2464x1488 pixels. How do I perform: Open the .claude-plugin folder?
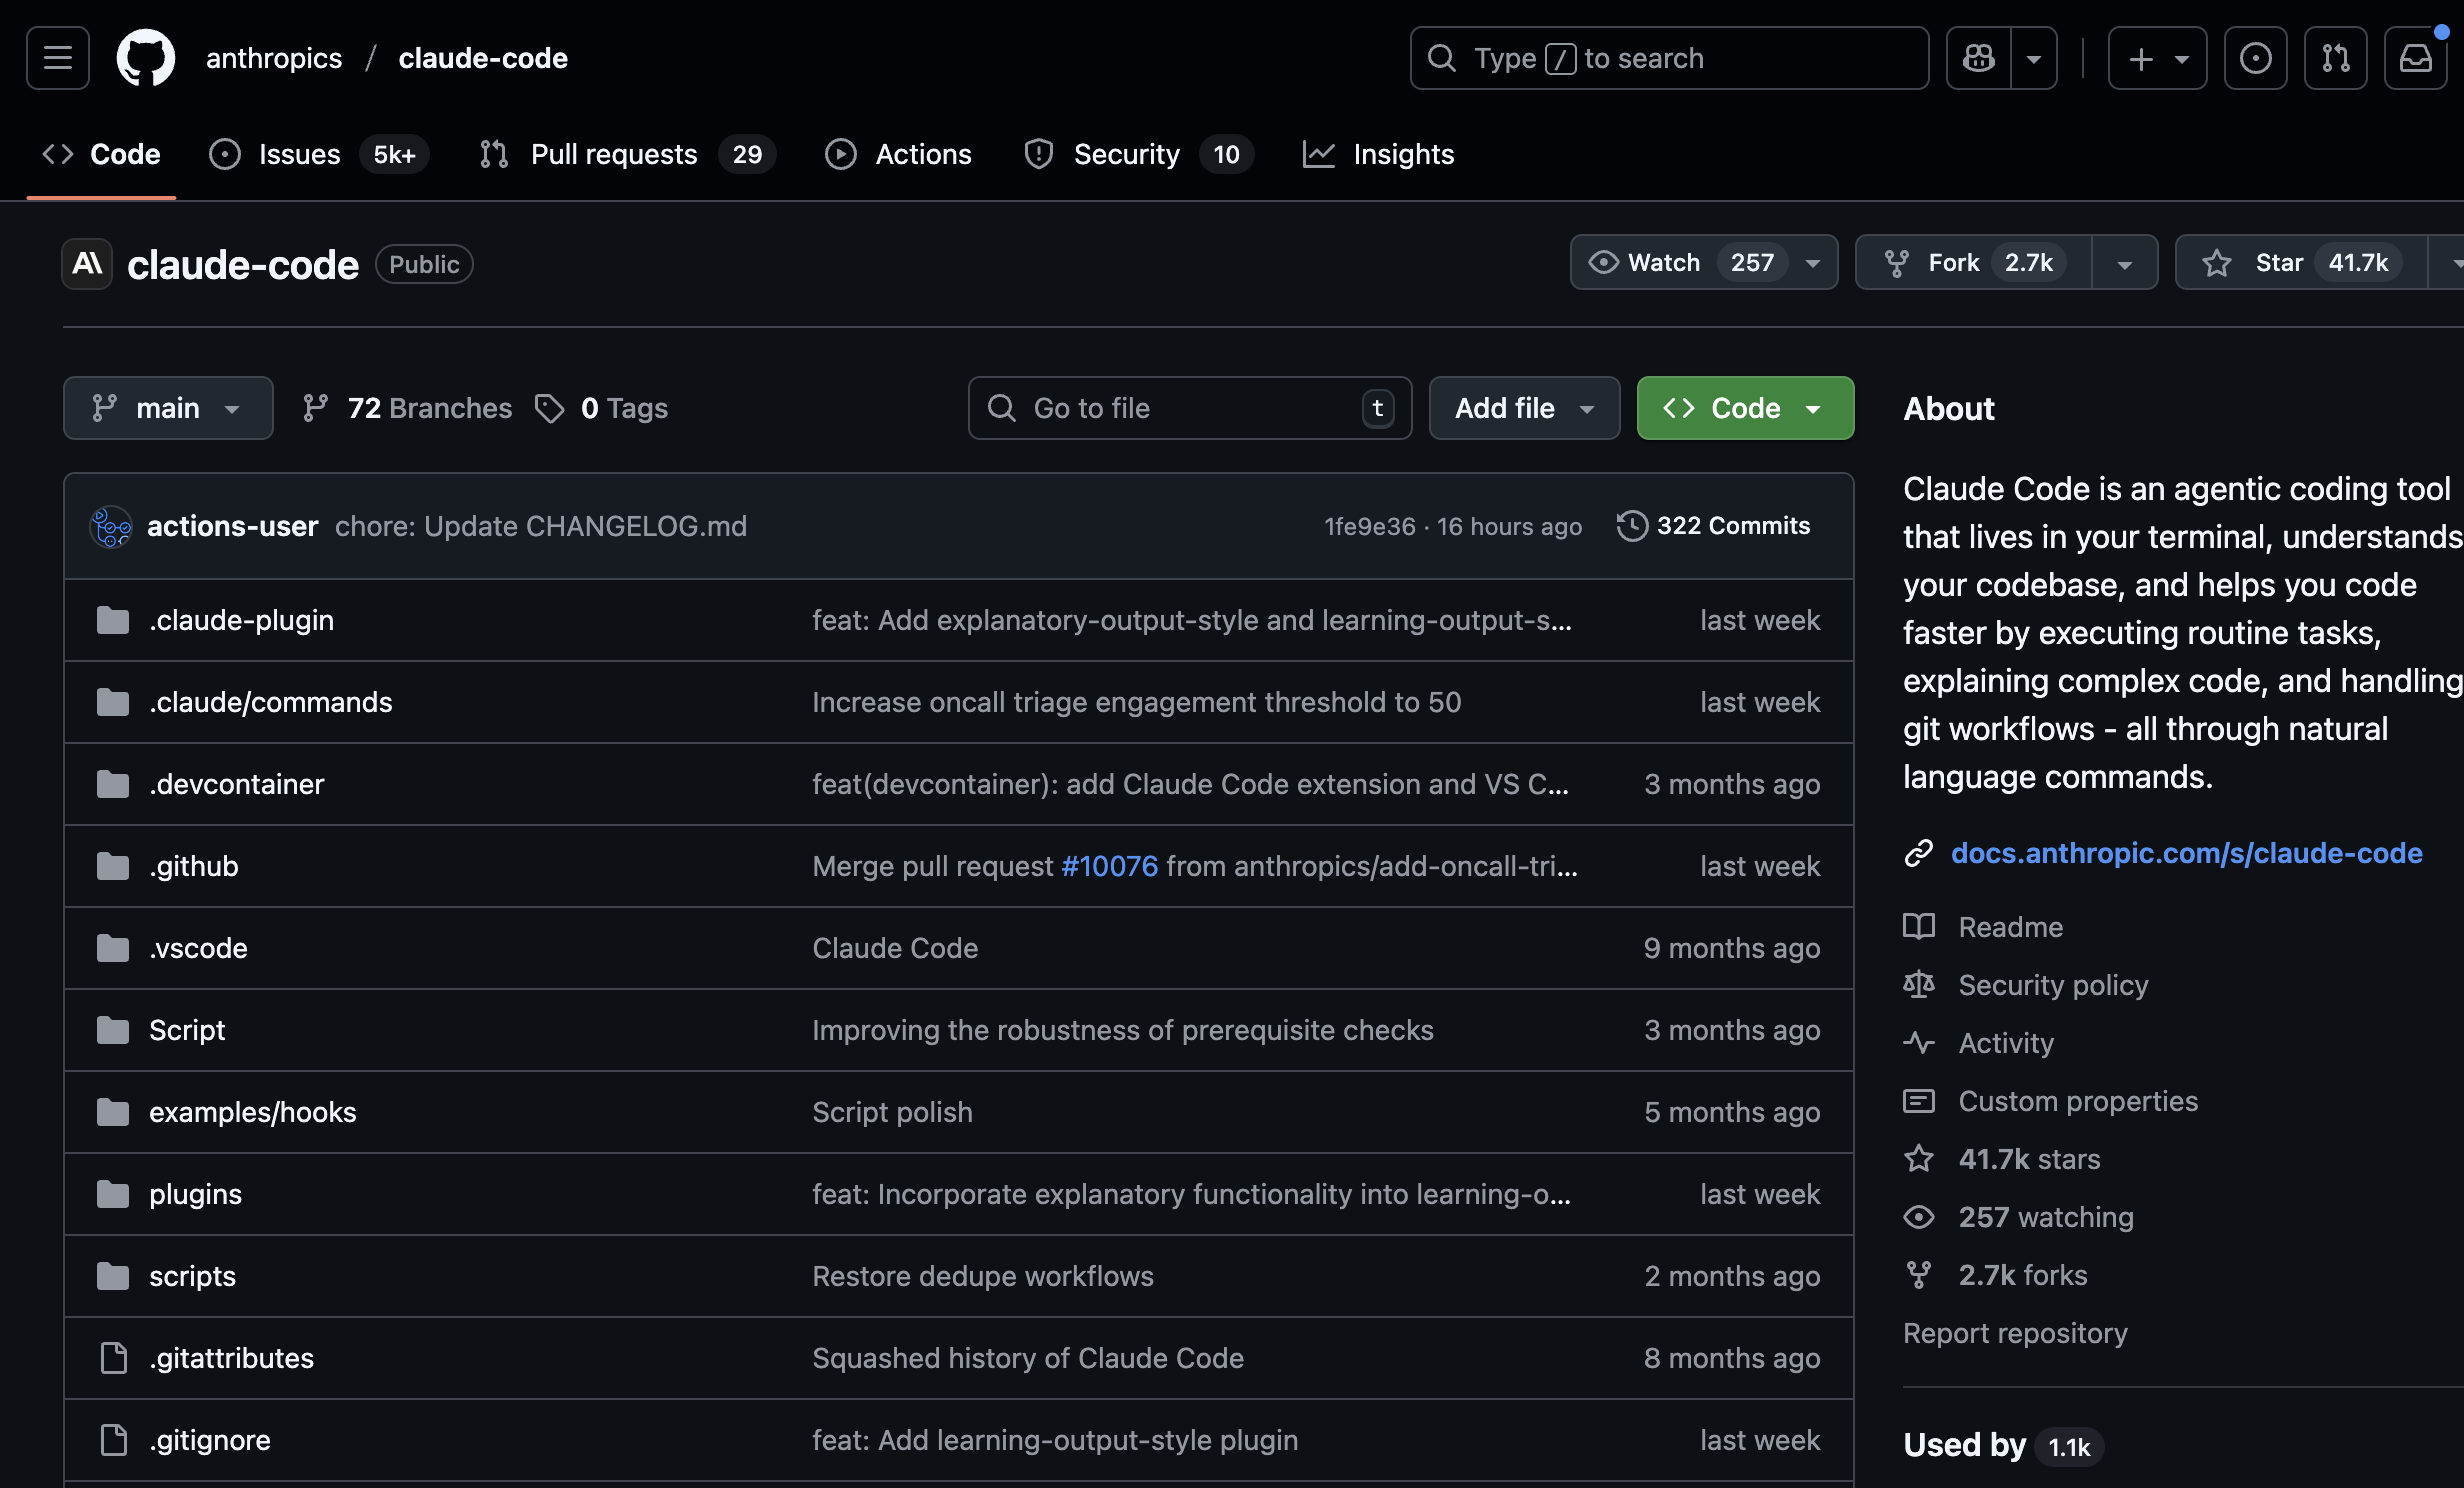[x=241, y=620]
